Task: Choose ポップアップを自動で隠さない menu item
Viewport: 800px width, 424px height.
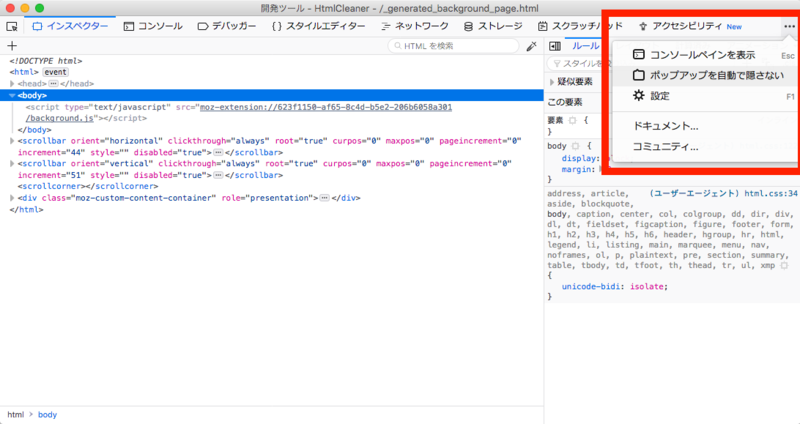Action: pos(705,76)
